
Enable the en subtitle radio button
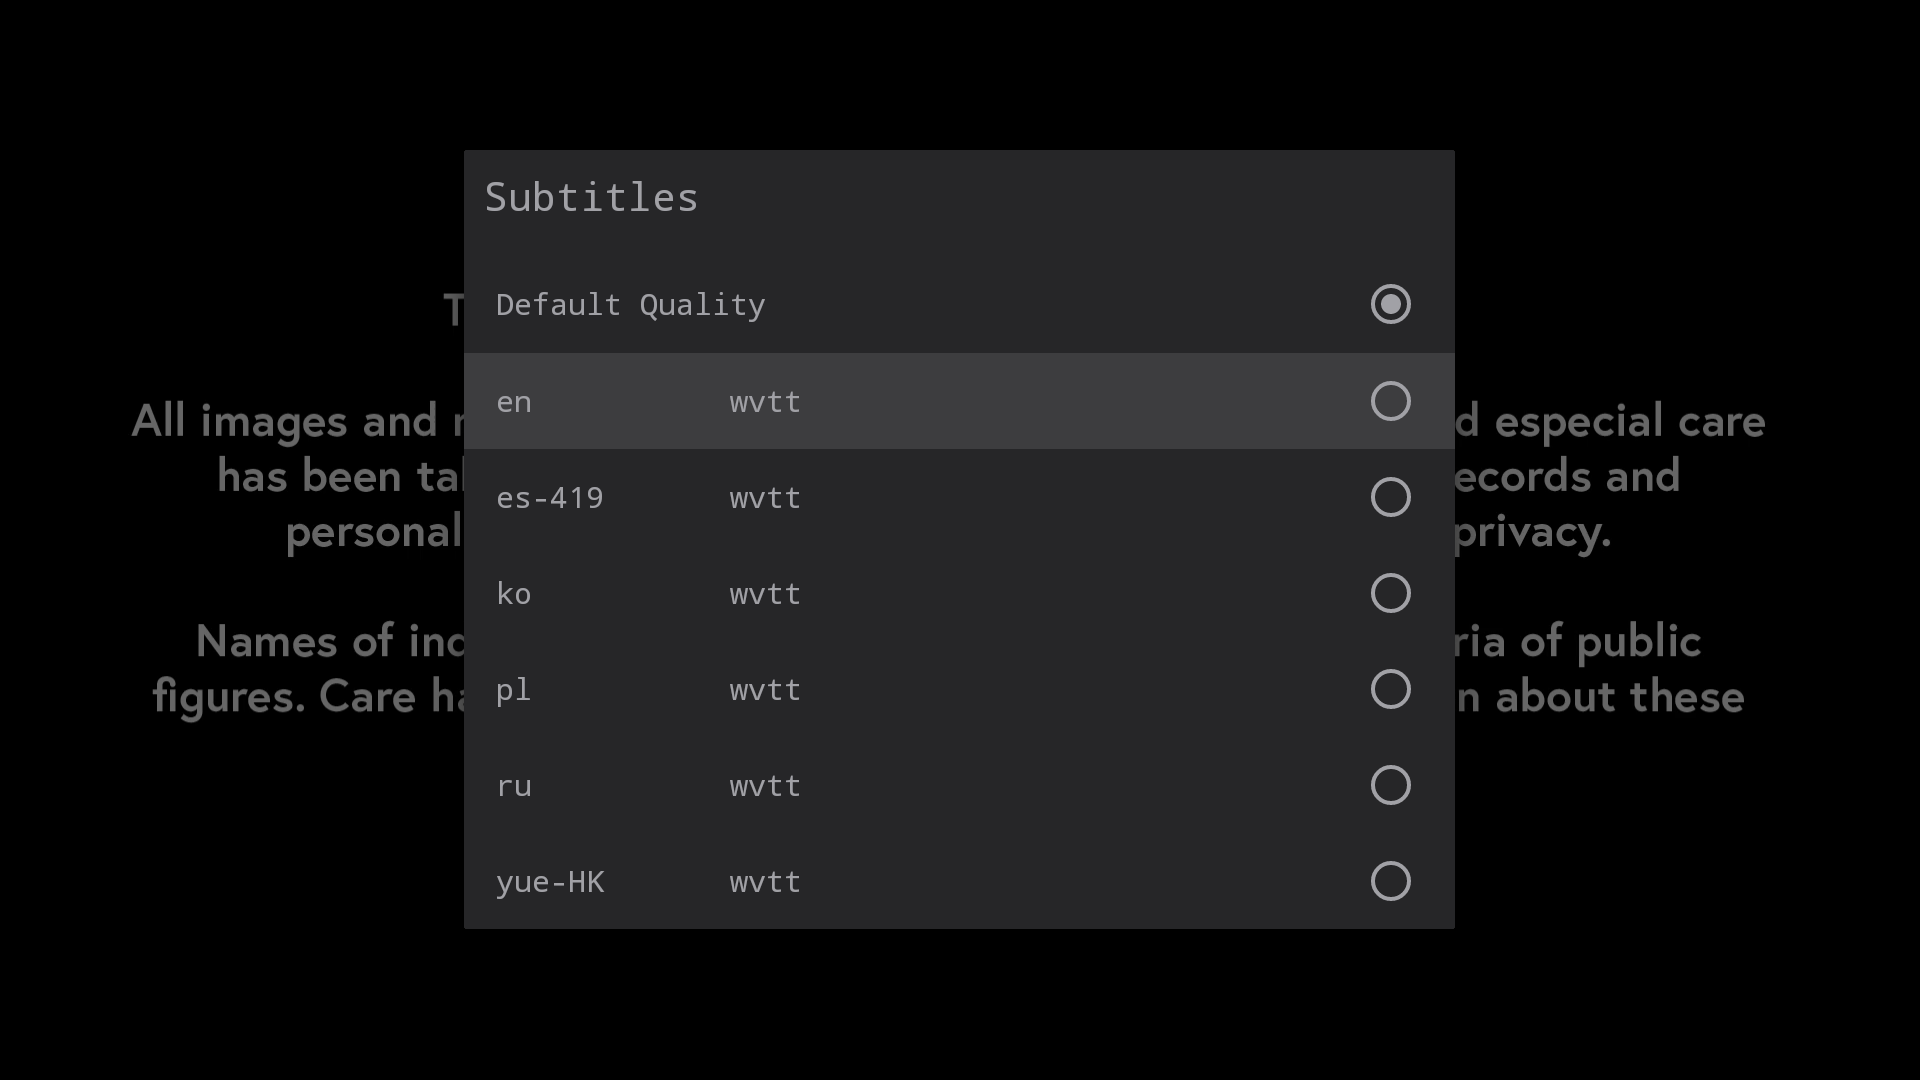pos(1390,401)
